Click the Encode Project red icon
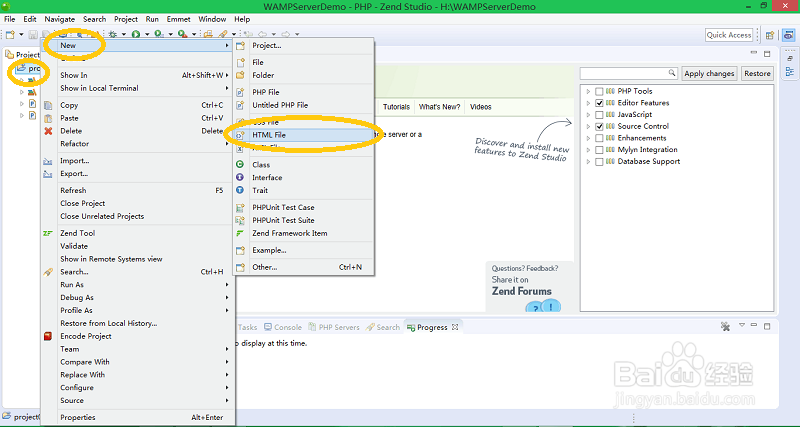 pyautogui.click(x=48, y=336)
